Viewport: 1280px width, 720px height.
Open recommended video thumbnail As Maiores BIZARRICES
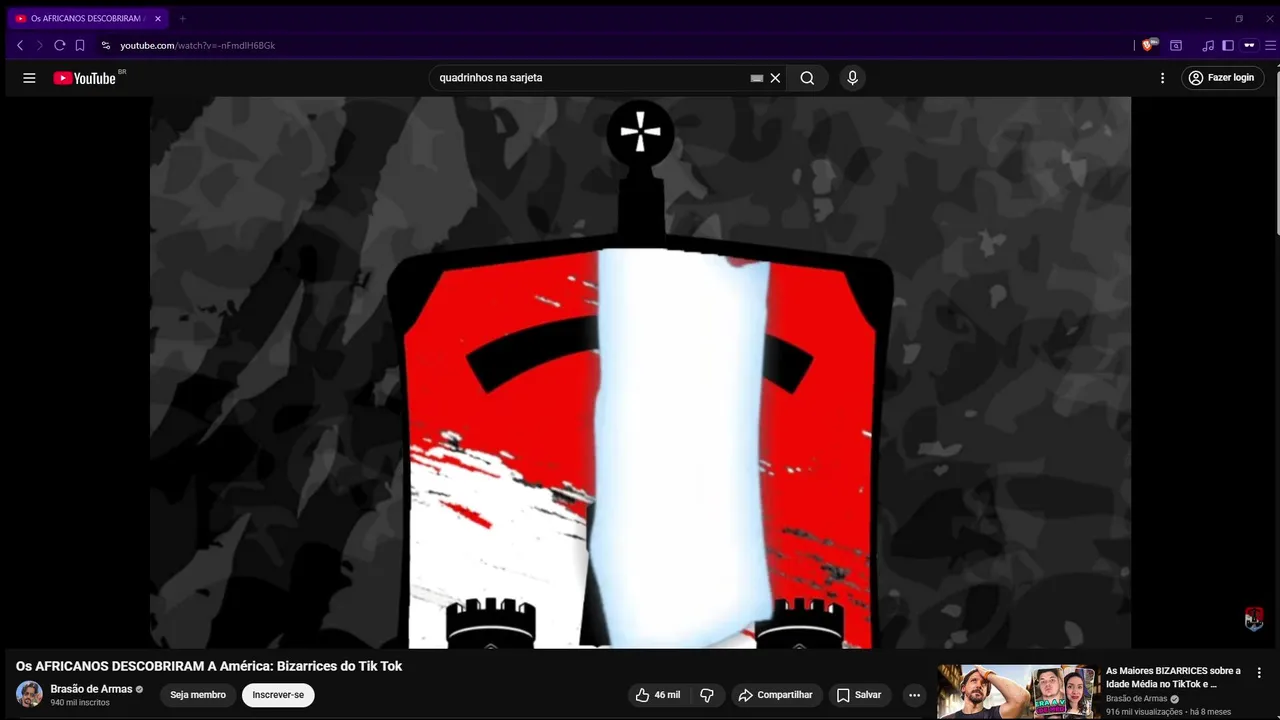(1018, 692)
